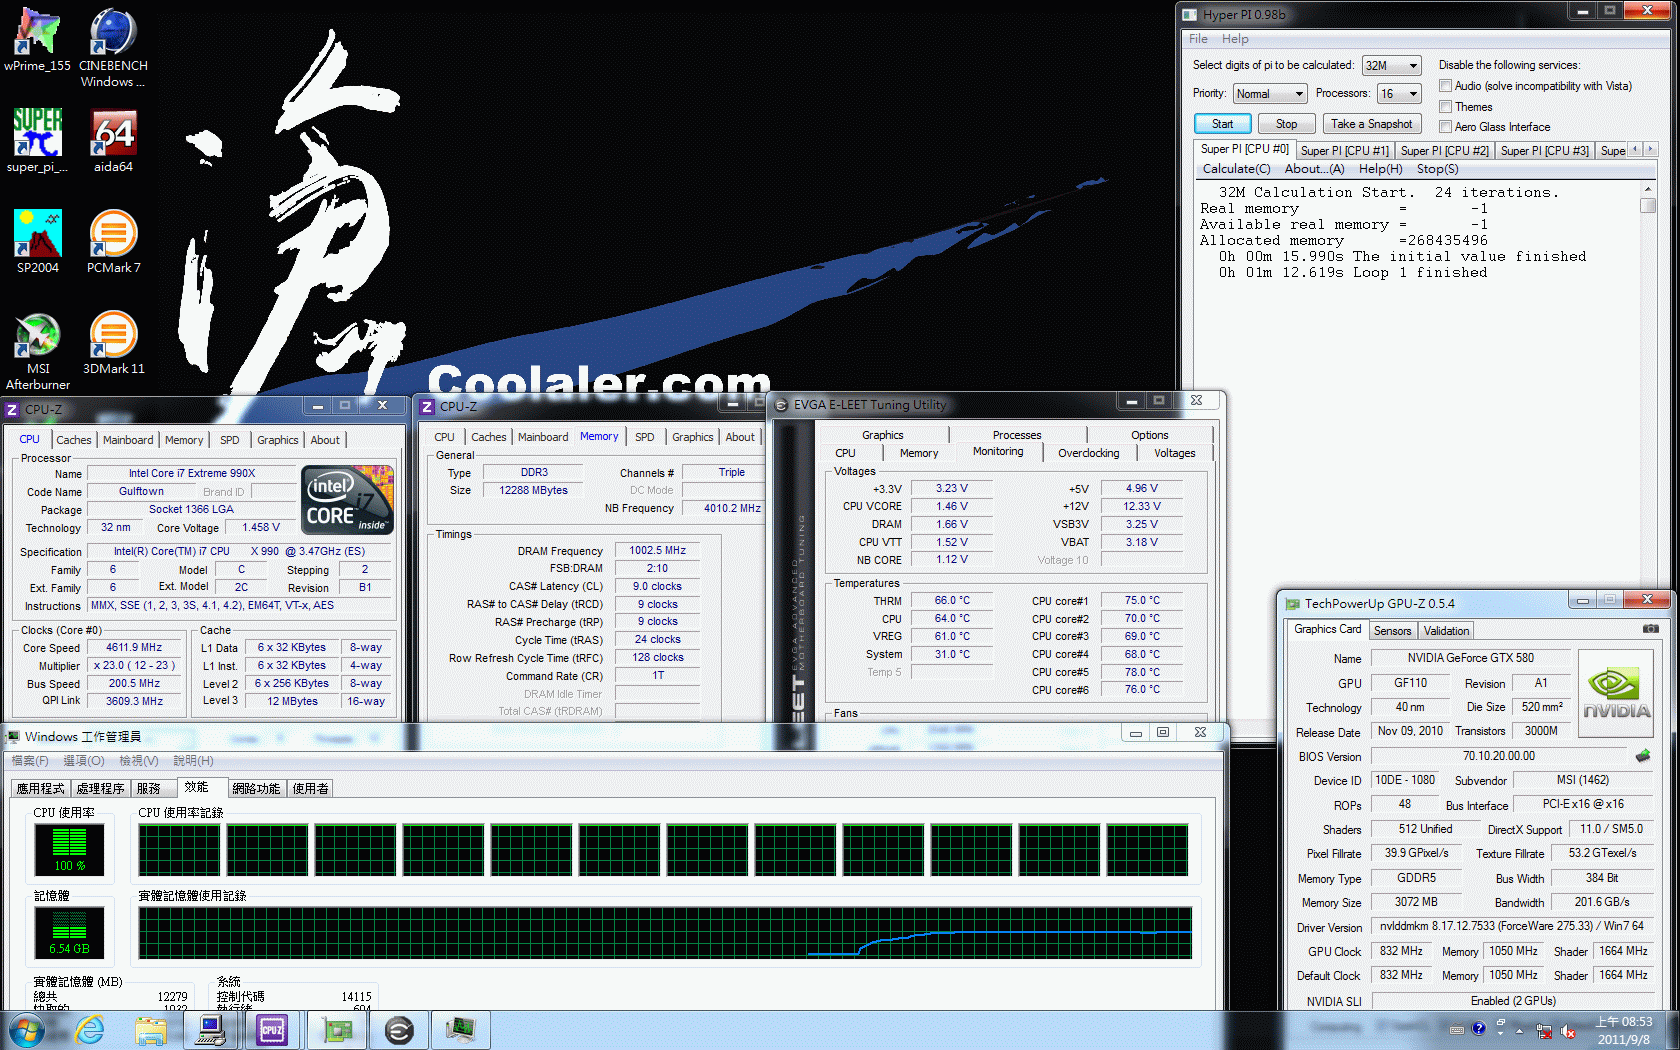The width and height of the screenshot is (1680, 1050).
Task: Open digits of pi 32M dropdown
Action: 1391,65
